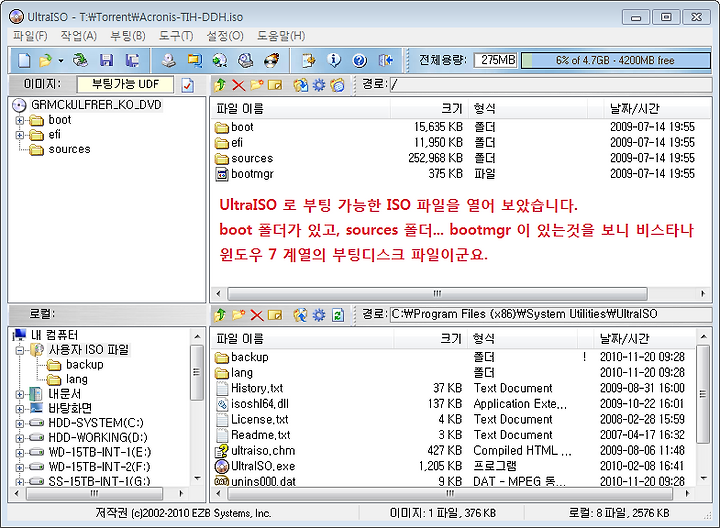Click the 275MB total size field
Screen dimensions: 720x528
click(x=496, y=60)
